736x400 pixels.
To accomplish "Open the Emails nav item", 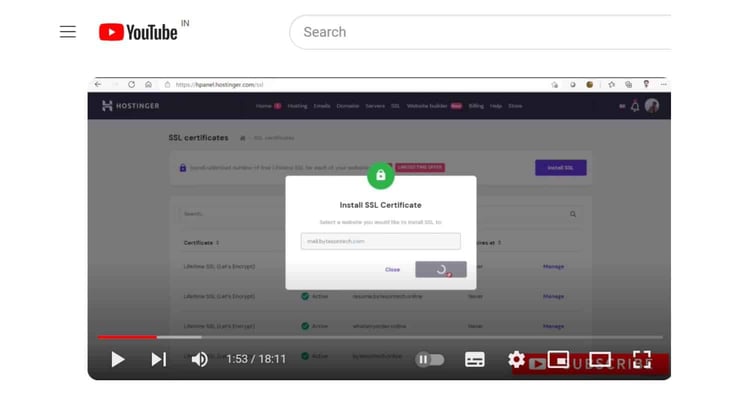I will click(322, 106).
